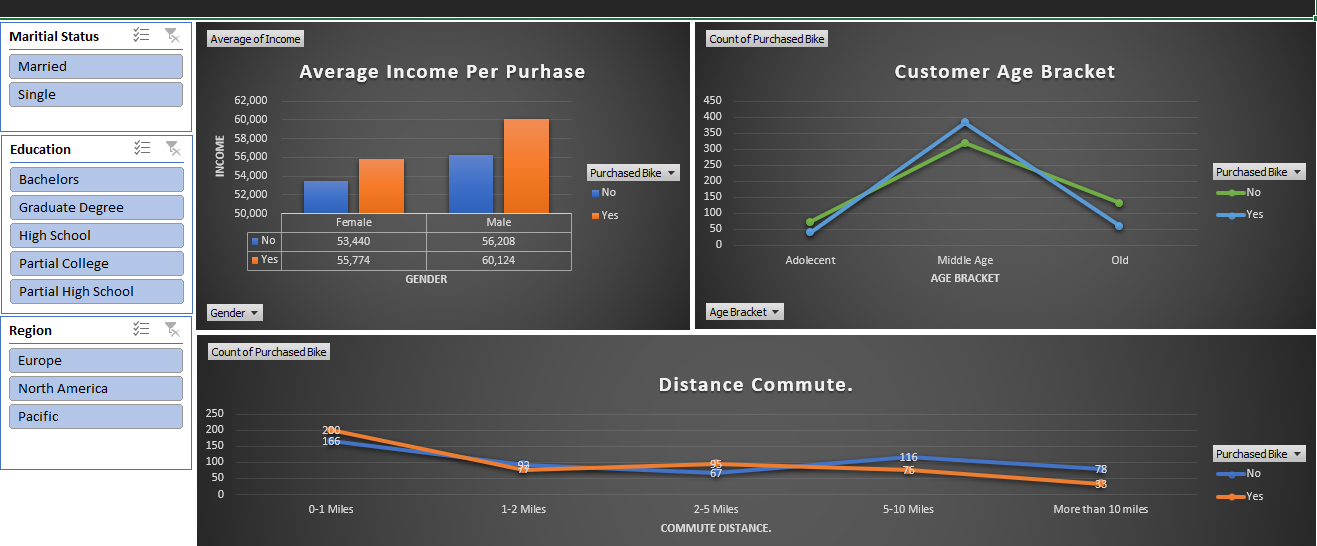Select the Distance Commute chart title

755,385
